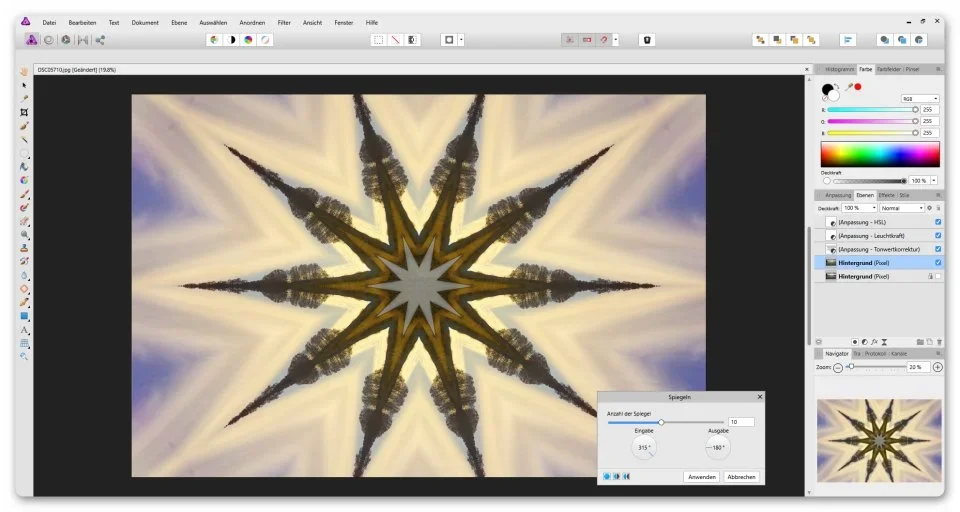The image size is (960, 512).
Task: Expand the Quick Mask dropdown arrow
Action: [x=462, y=40]
